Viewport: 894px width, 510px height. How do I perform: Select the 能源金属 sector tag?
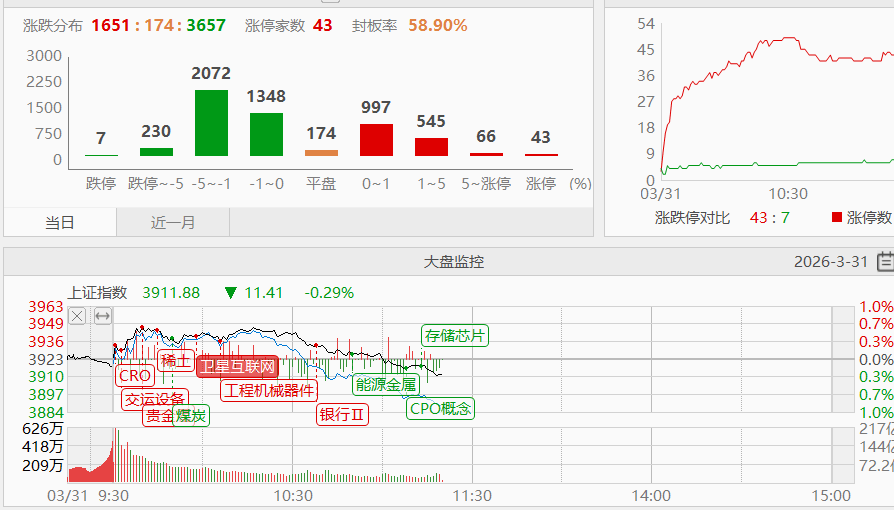coord(385,383)
